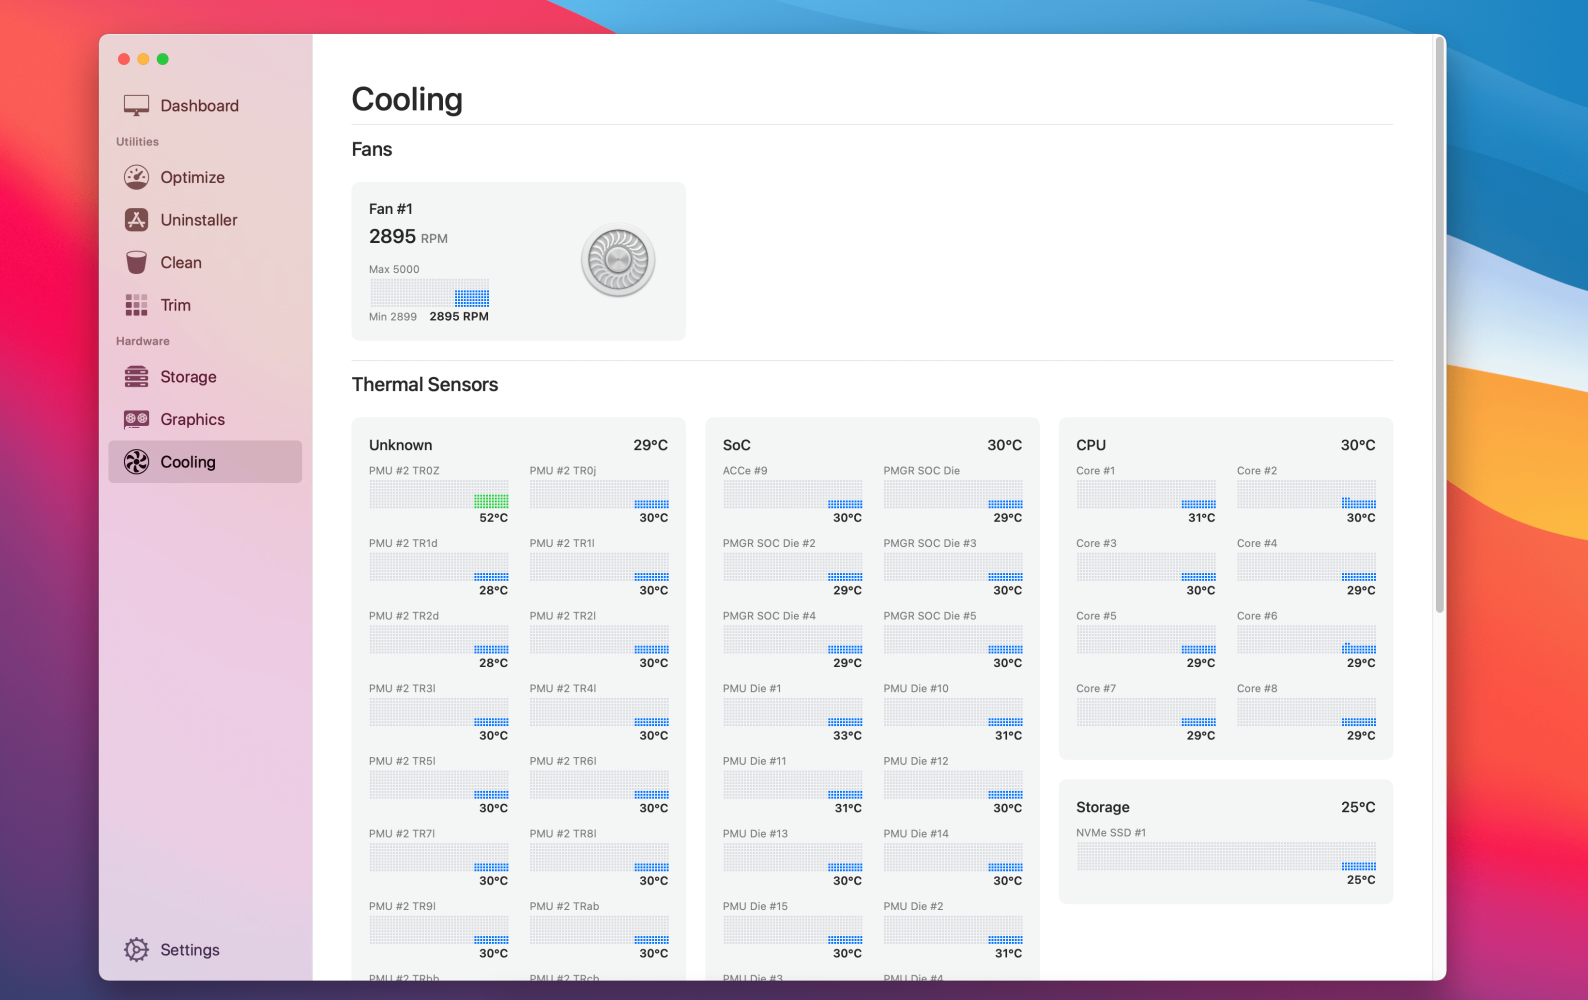This screenshot has height=1000, width=1588.
Task: Click the NVMe SSD #1 temperature bar
Action: pyautogui.click(x=1226, y=857)
